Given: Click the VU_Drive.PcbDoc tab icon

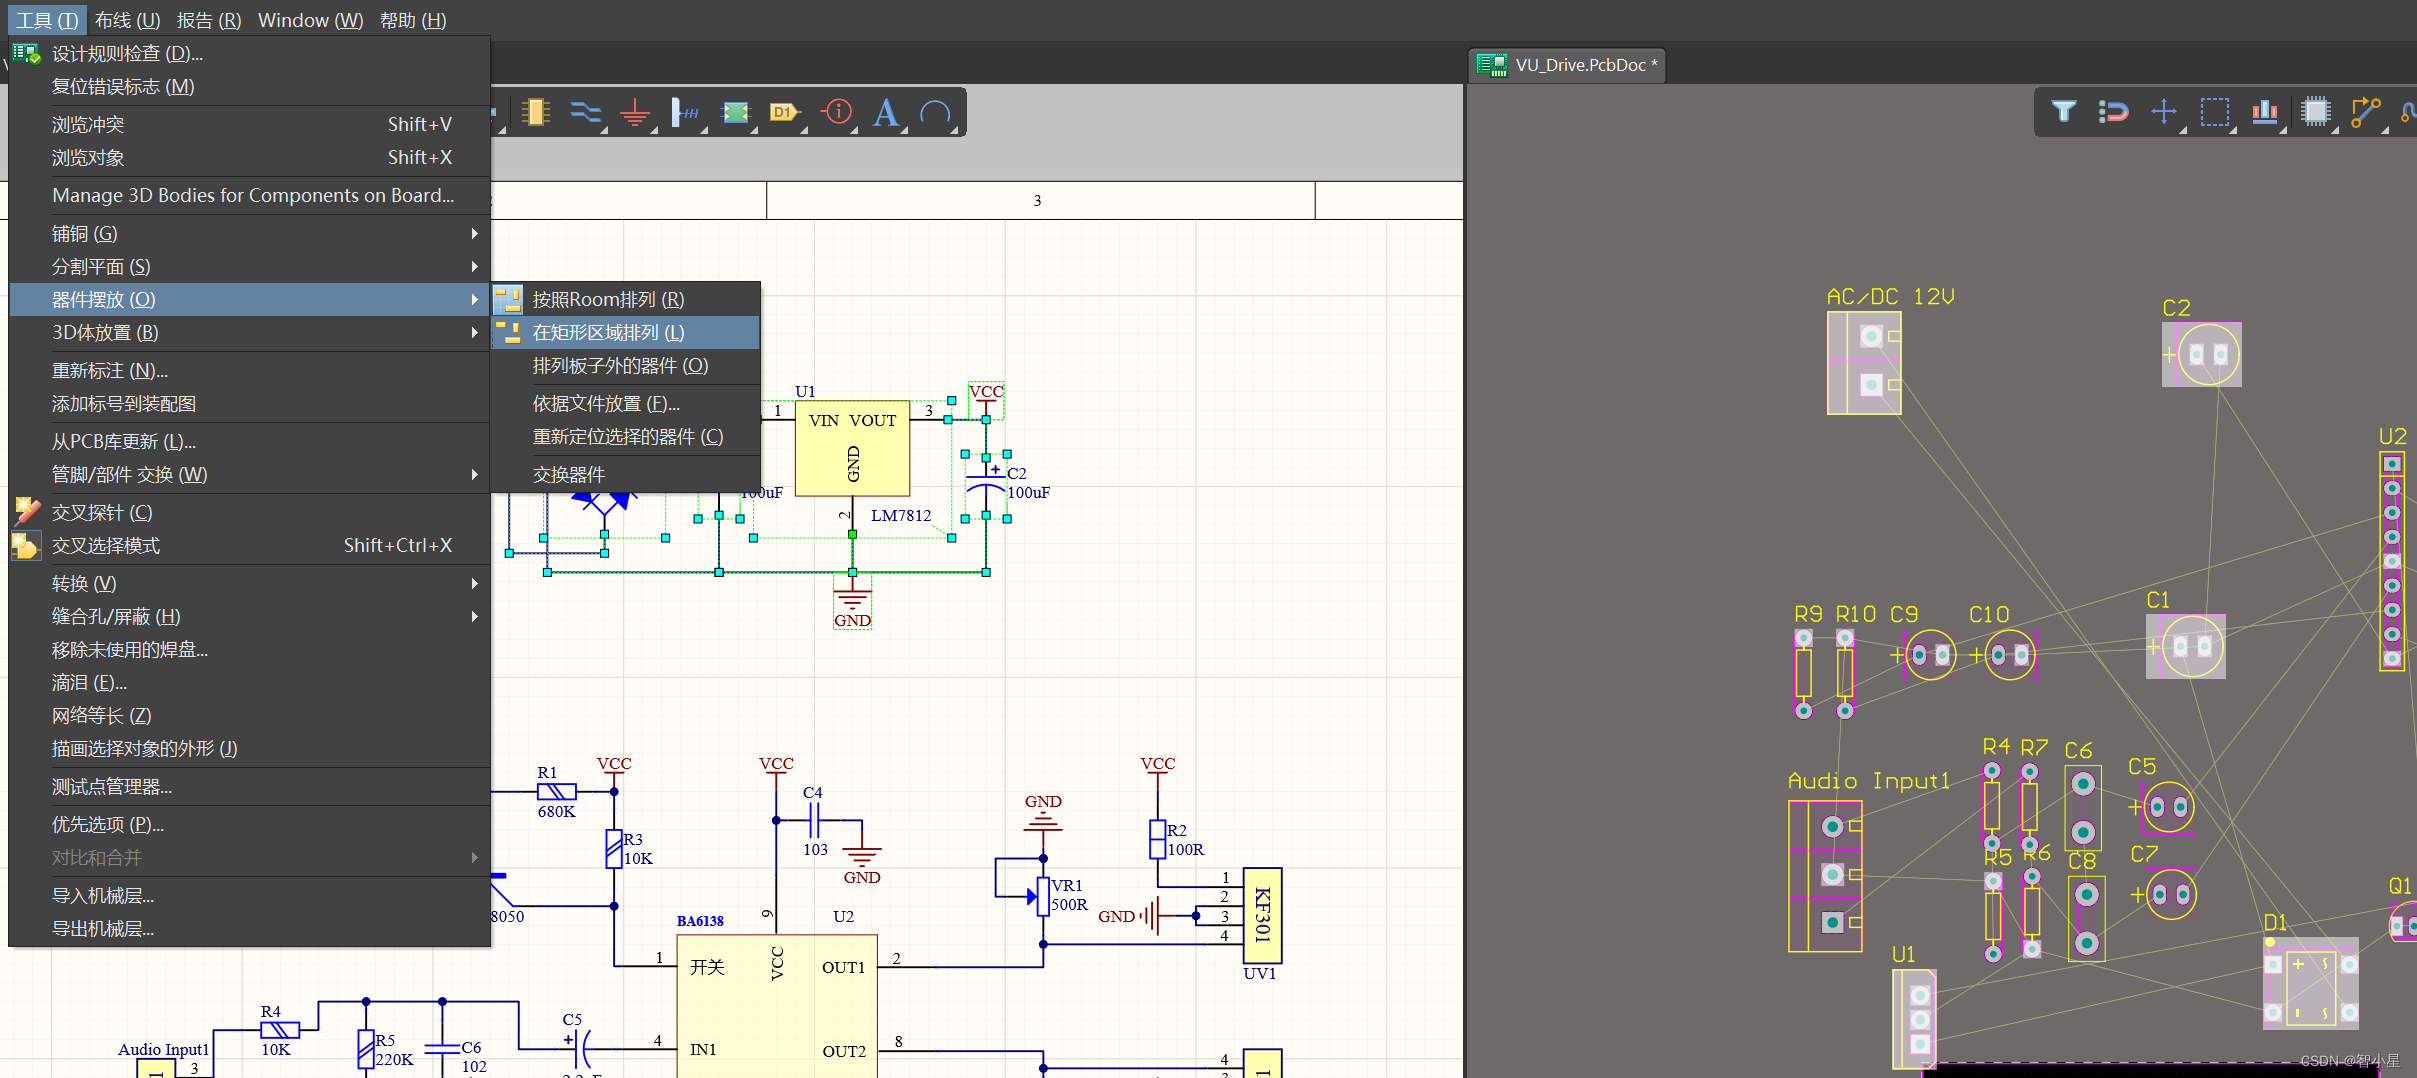Looking at the screenshot, I should 1492,65.
